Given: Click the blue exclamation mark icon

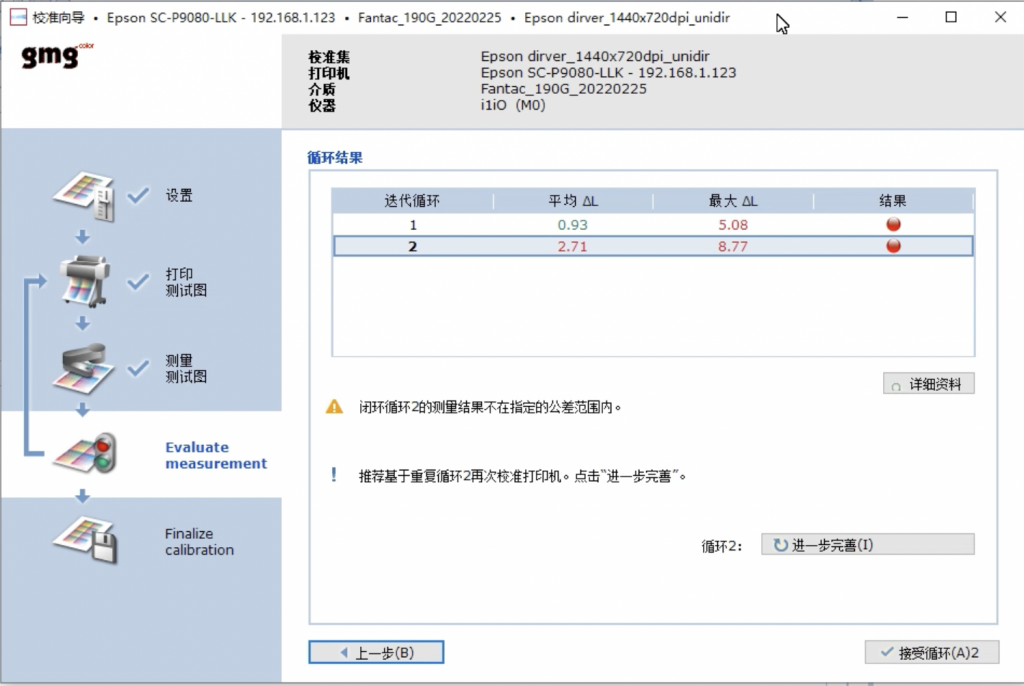Looking at the screenshot, I should click(334, 475).
